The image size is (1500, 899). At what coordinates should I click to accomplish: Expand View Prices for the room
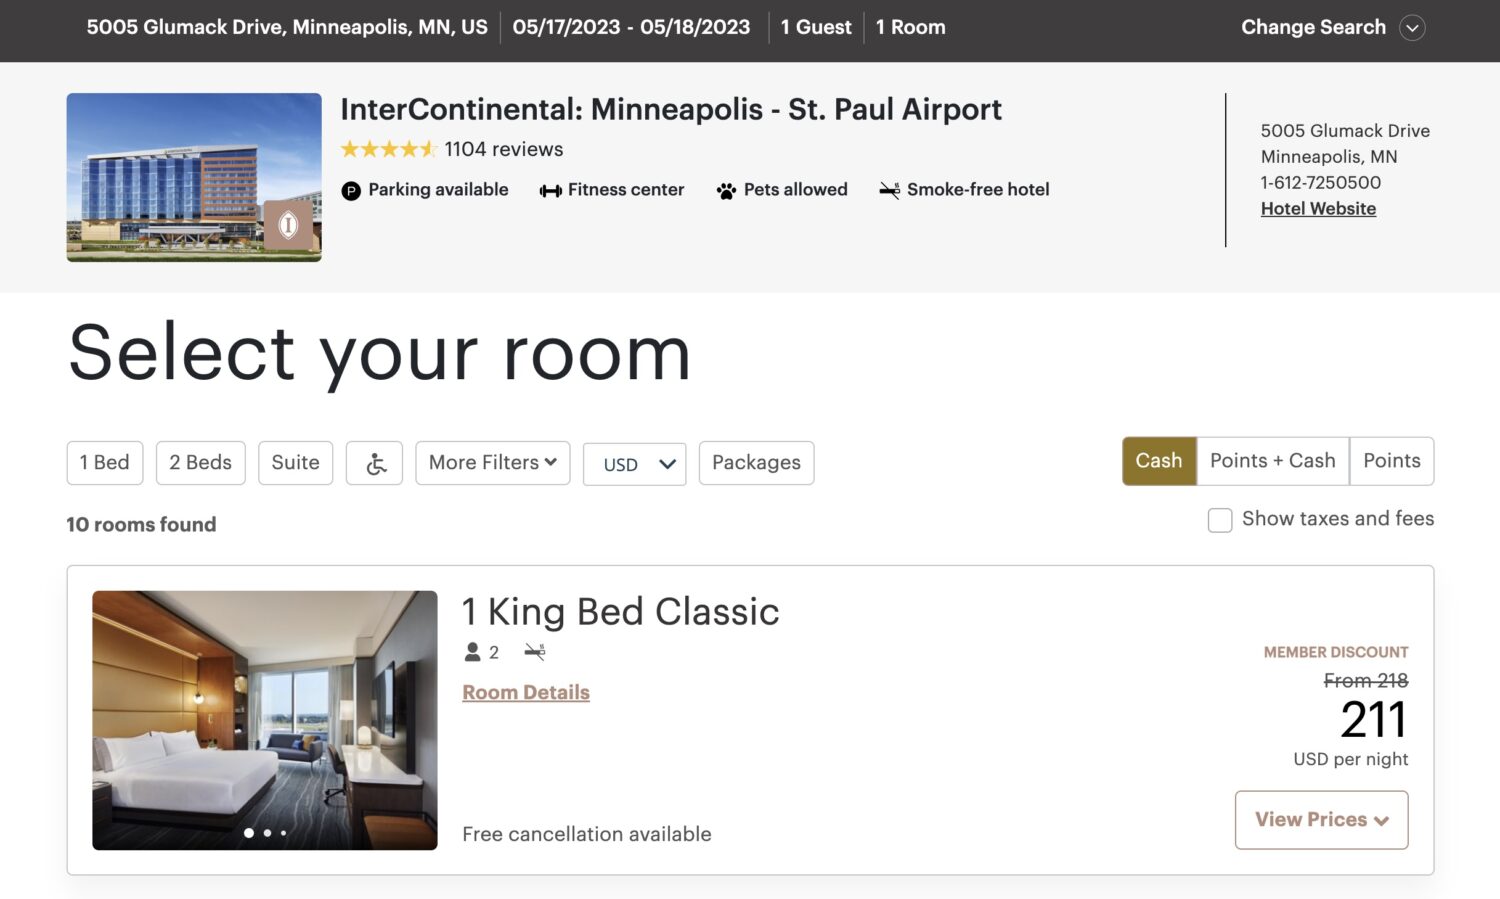1321,819
